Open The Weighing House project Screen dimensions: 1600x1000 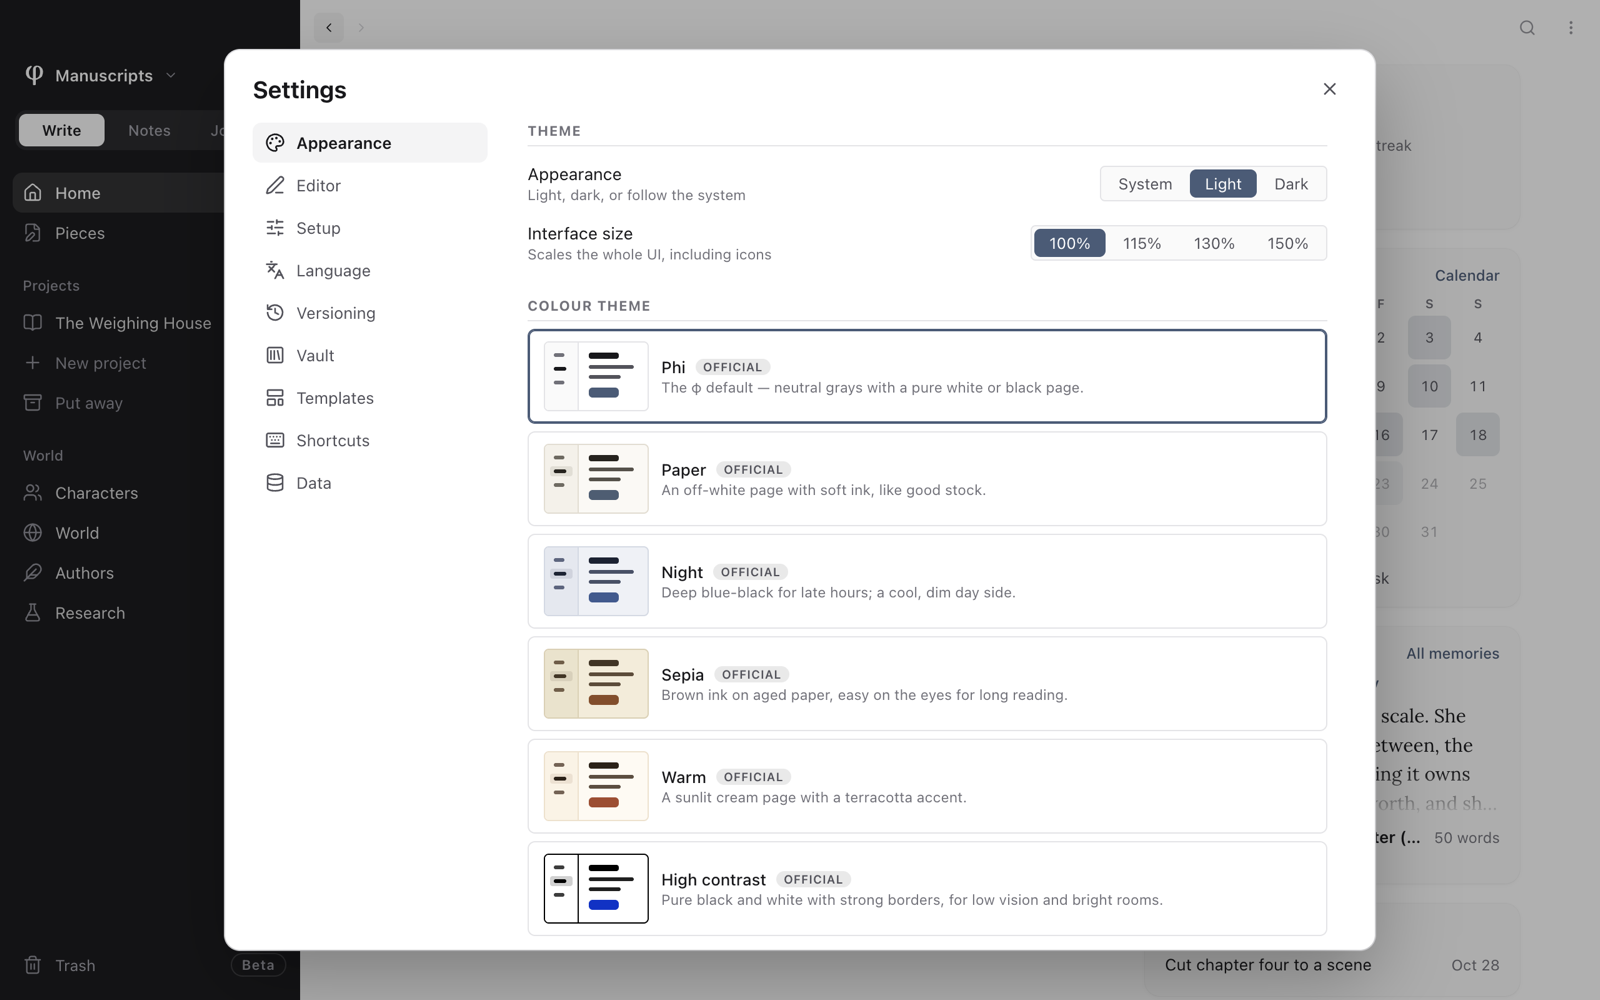tap(118, 323)
